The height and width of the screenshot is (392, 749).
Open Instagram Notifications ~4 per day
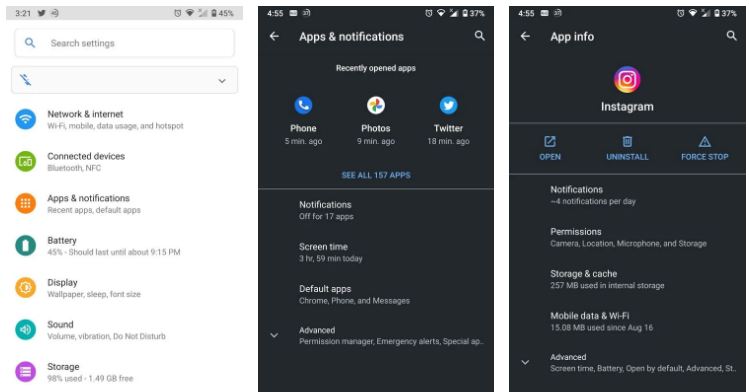tap(627, 195)
